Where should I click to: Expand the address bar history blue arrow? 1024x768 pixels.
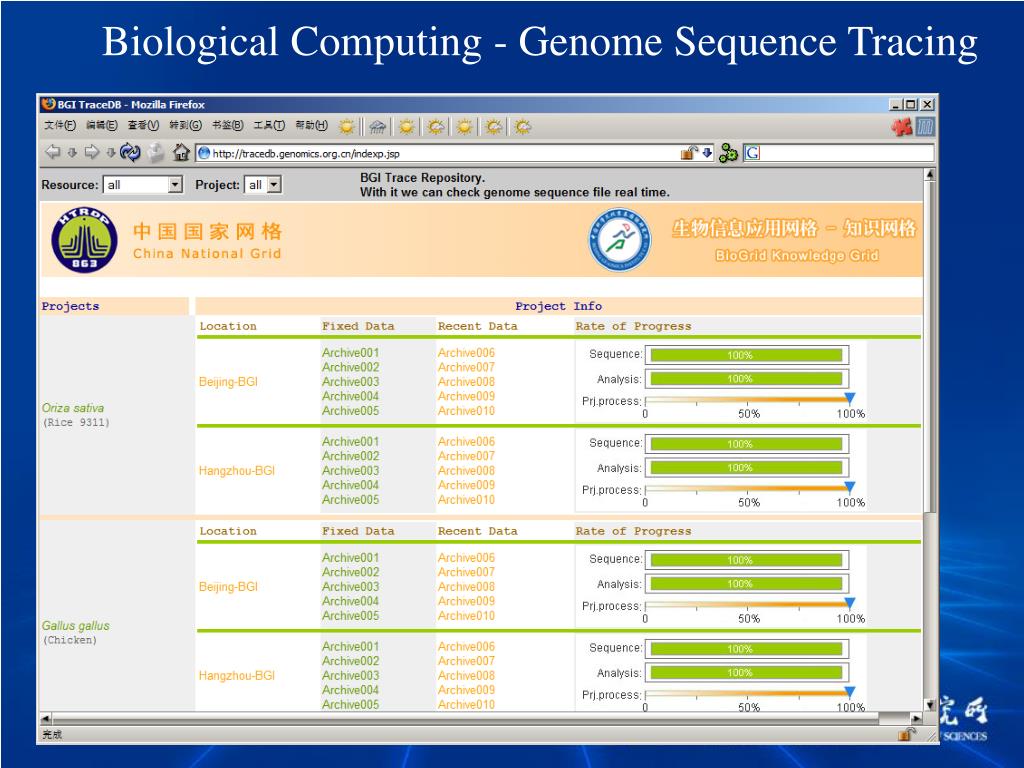tap(707, 153)
